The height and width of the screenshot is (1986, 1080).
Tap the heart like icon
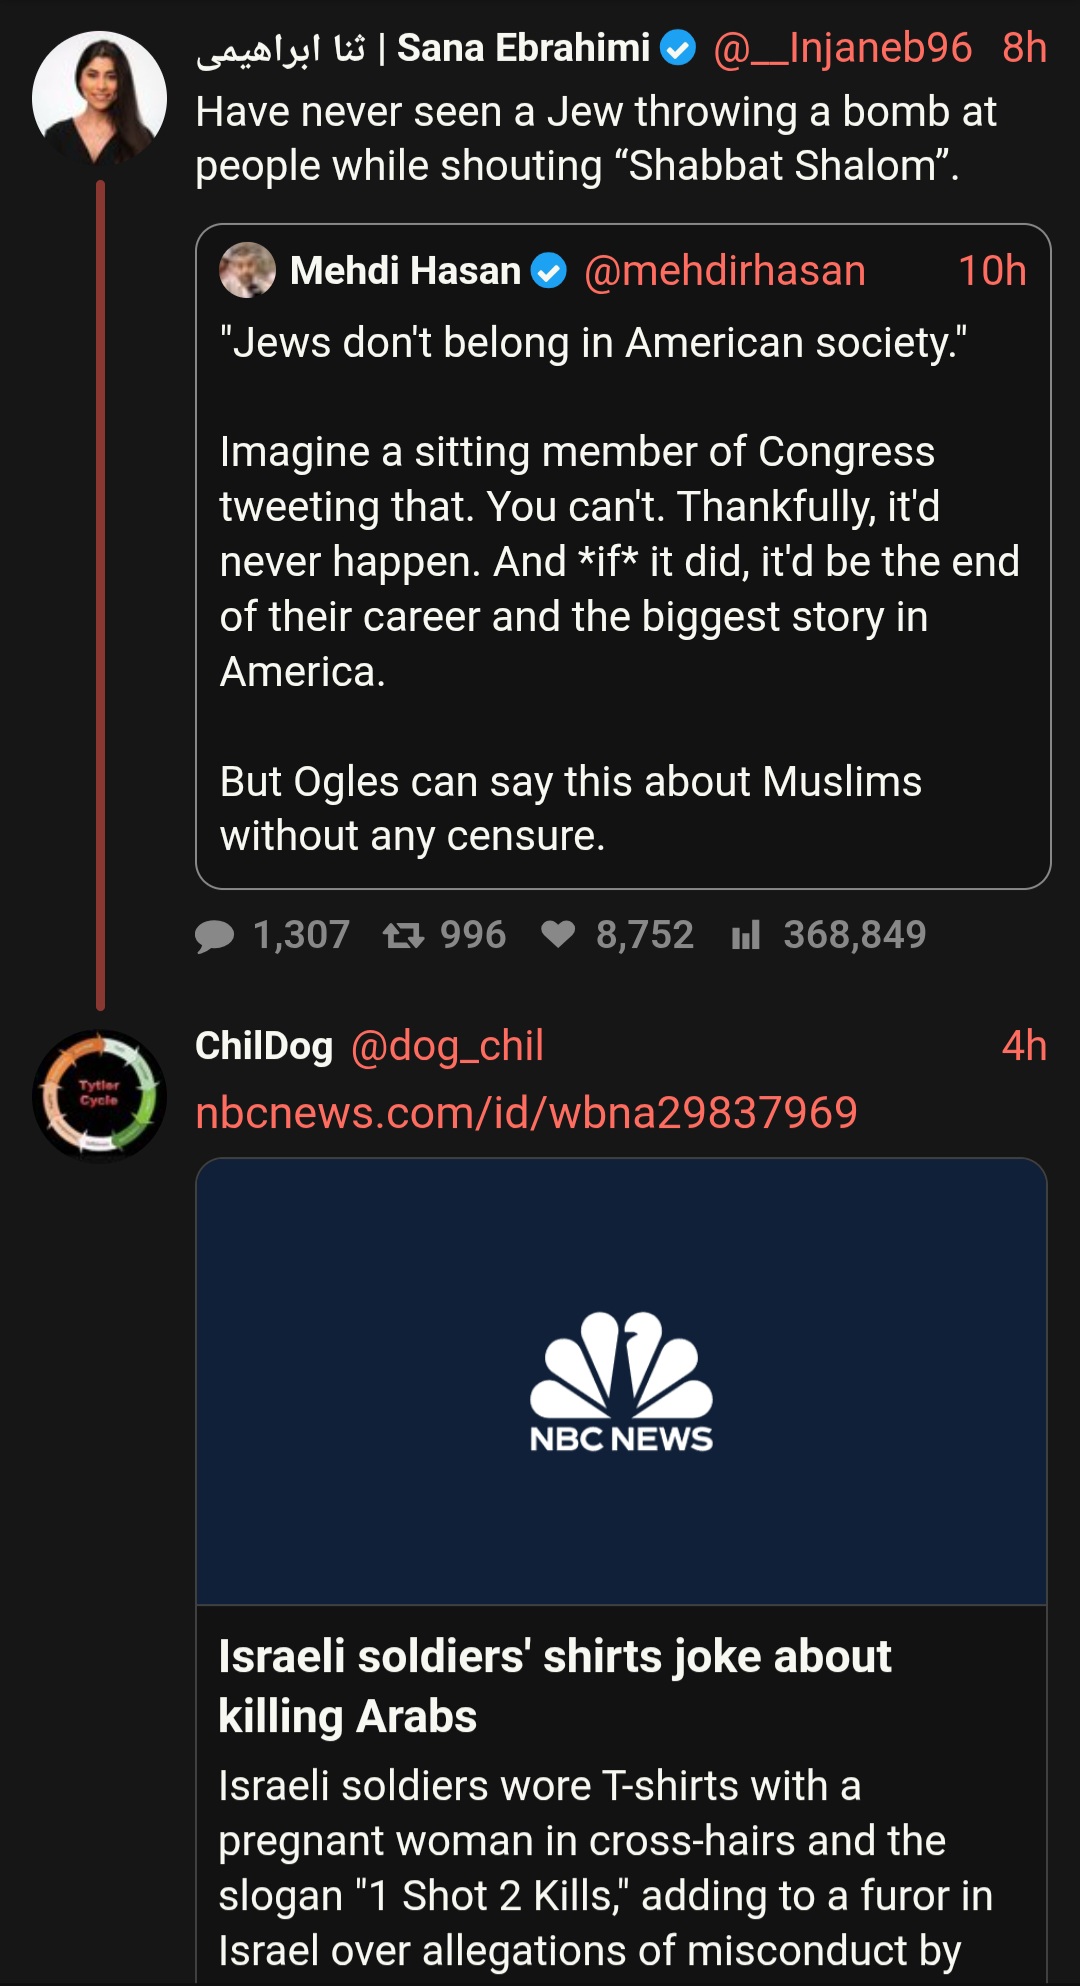[558, 934]
